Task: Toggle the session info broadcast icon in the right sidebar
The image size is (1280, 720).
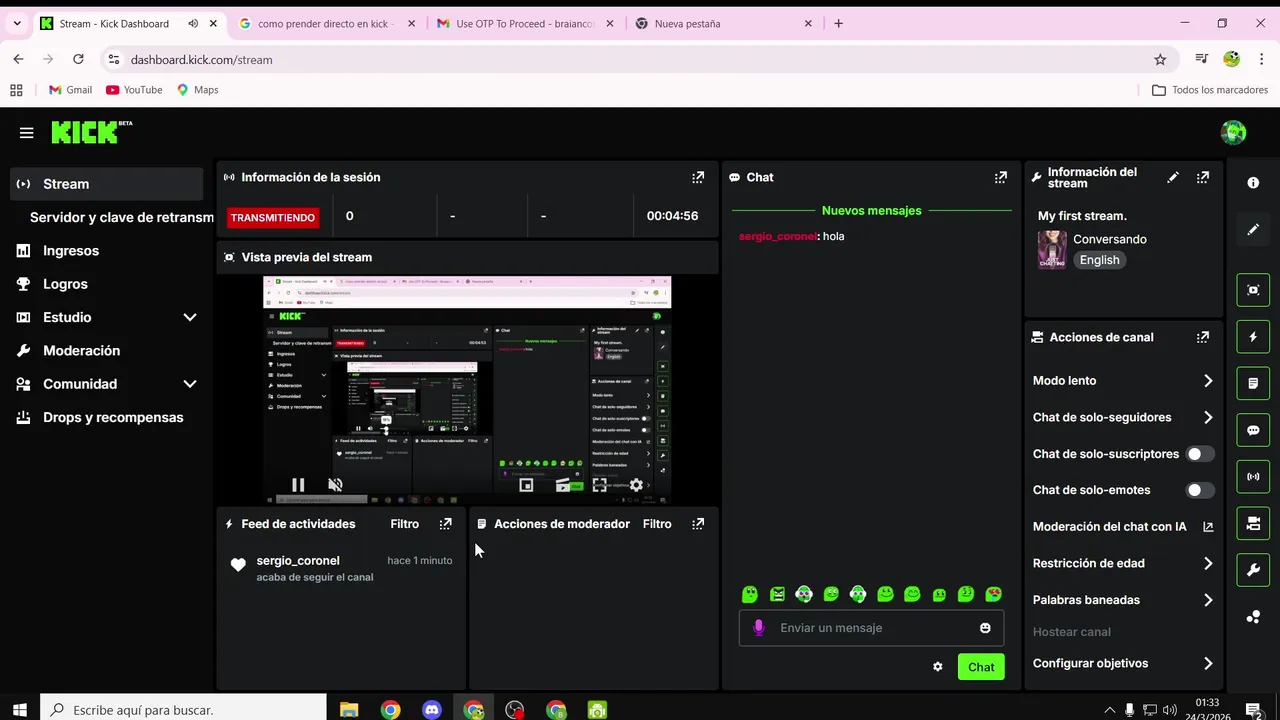Action: (1253, 477)
